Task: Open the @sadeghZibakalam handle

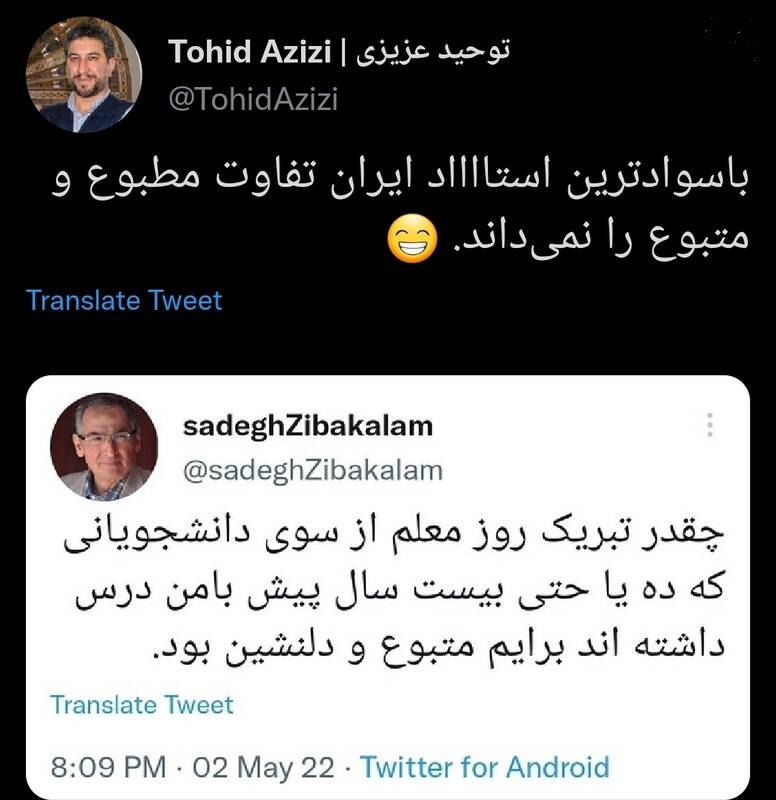Action: pos(312,470)
